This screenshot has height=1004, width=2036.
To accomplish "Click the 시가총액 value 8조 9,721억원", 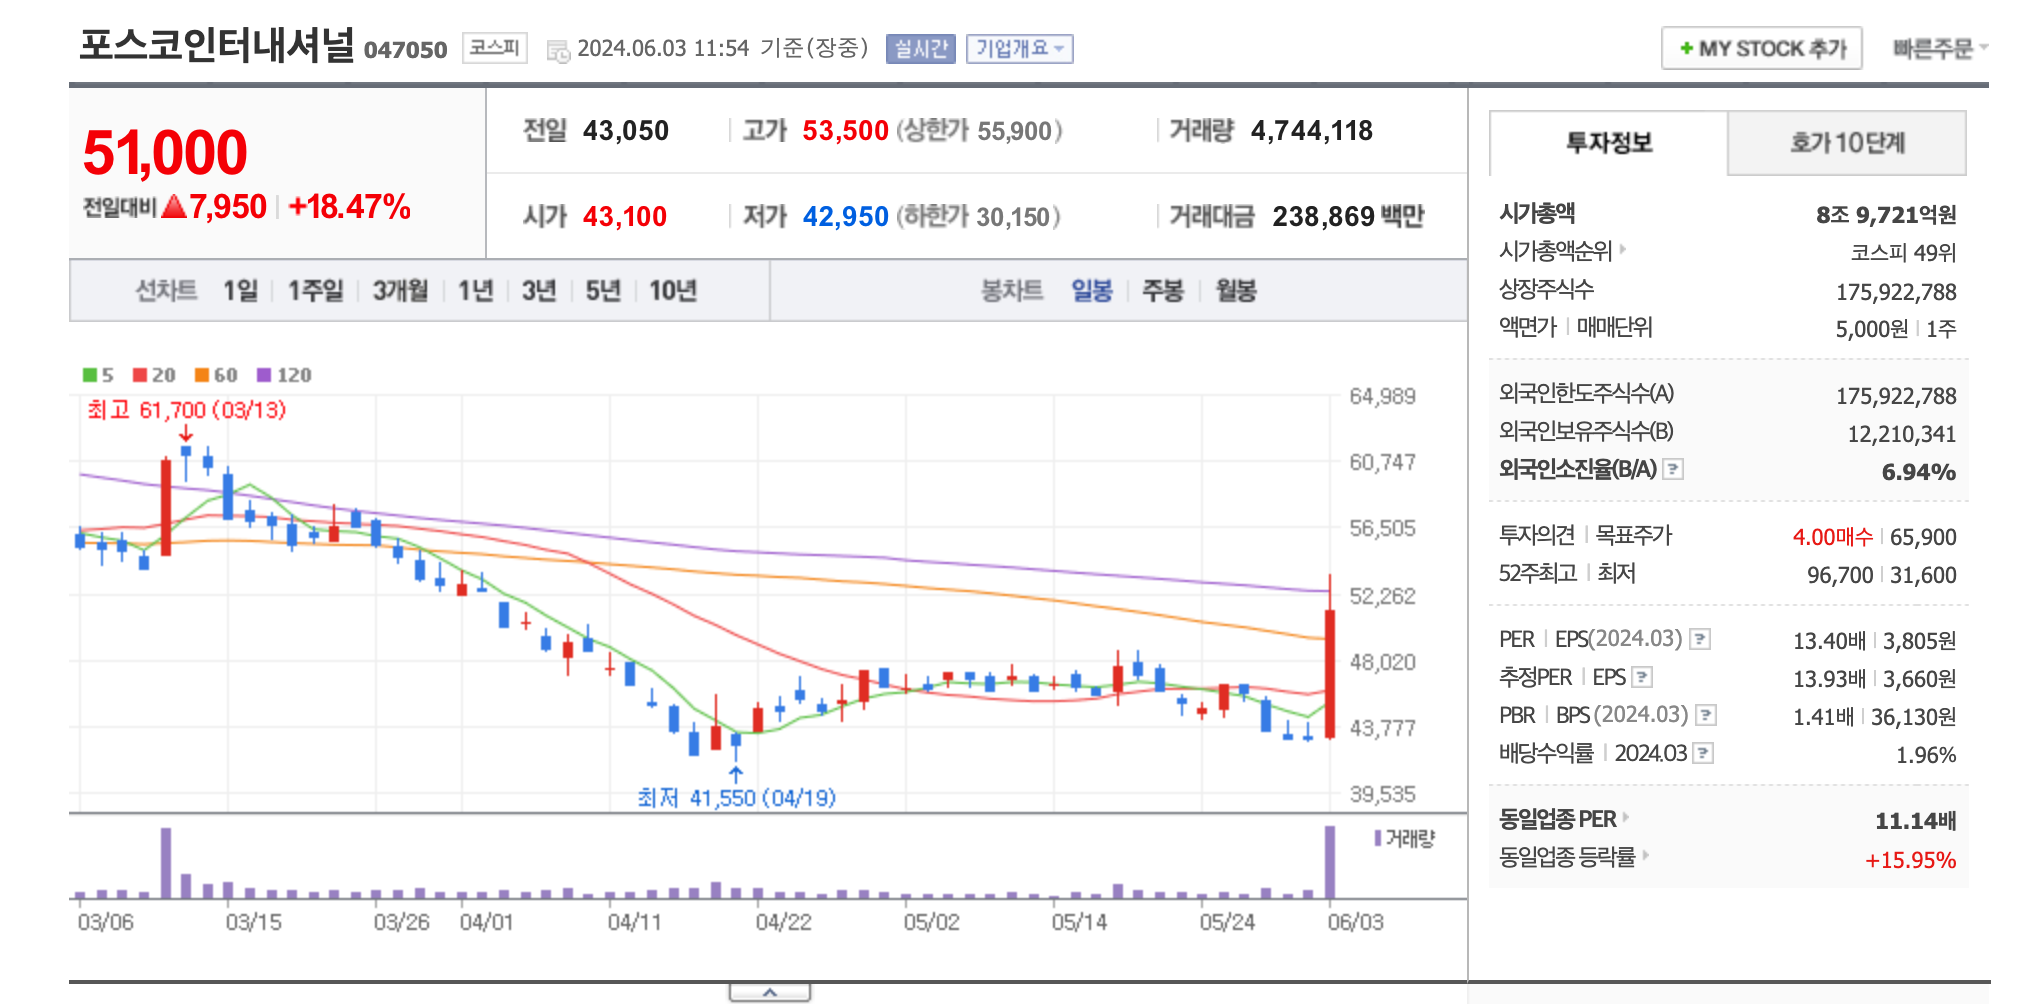I will coord(1886,215).
